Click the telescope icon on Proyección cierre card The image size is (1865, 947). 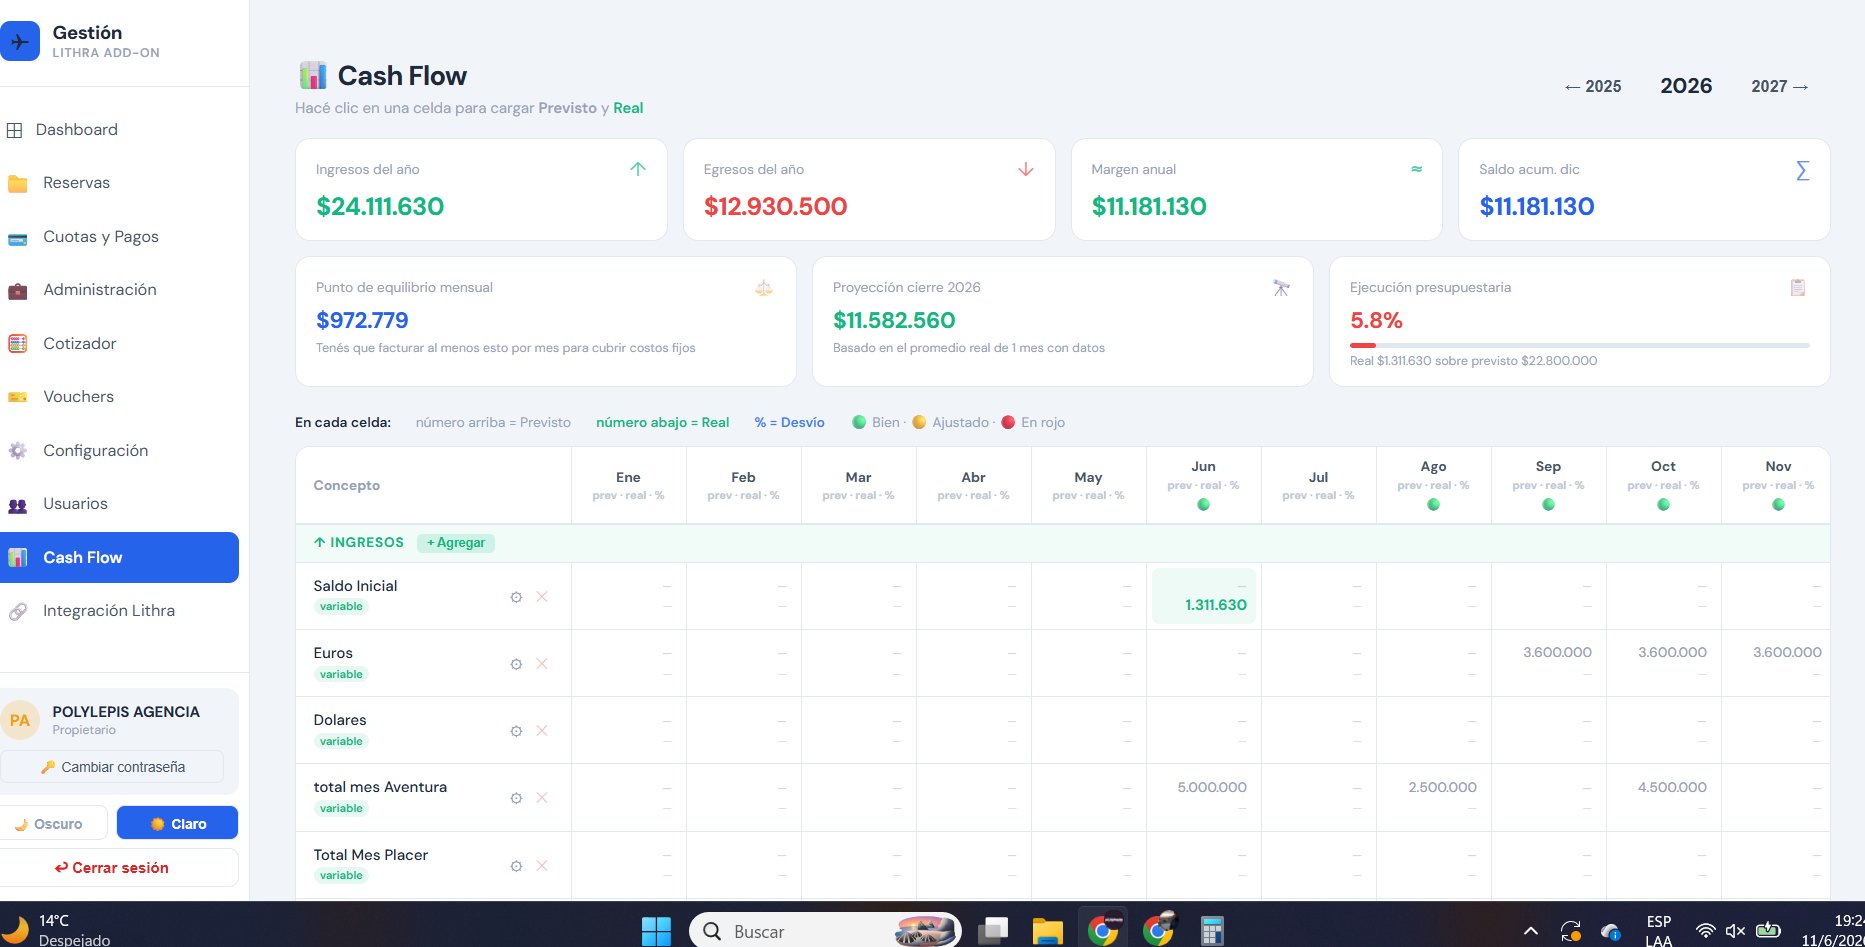pyautogui.click(x=1281, y=288)
